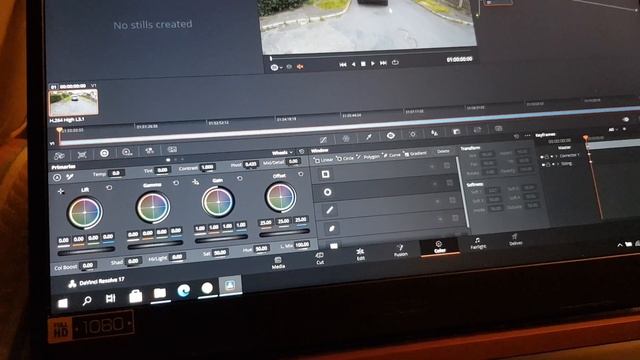Select the Power Window palette icon
The image size is (640, 360).
(391, 136)
